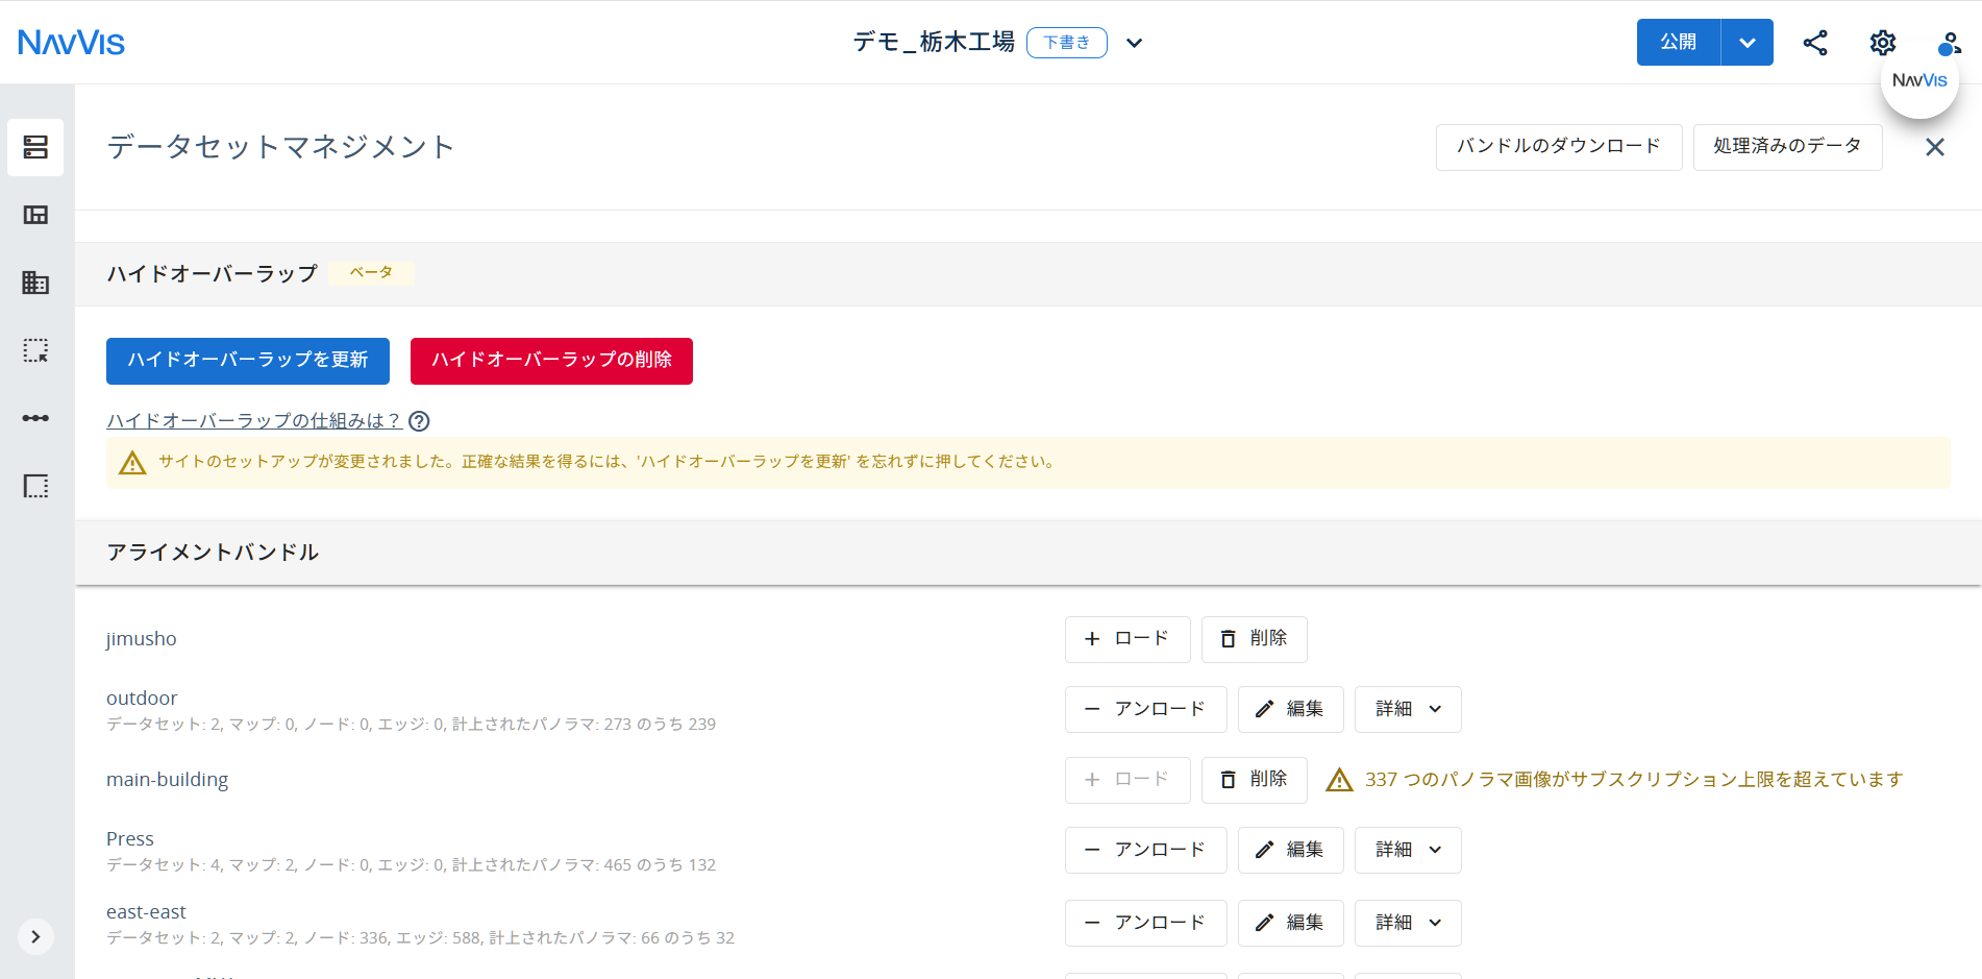This screenshot has height=979, width=1982.
Task: Click help icon beside ハイドオーバーラップの仕組みは
Action: tap(419, 421)
